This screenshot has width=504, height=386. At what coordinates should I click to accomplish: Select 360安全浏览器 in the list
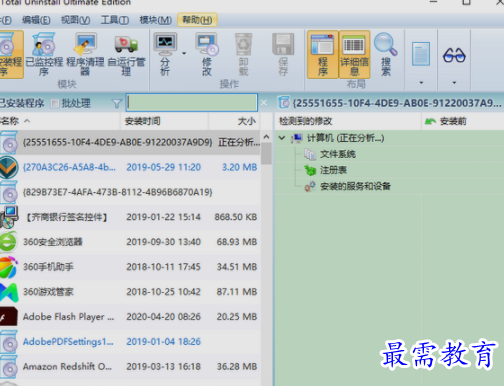(x=130, y=242)
